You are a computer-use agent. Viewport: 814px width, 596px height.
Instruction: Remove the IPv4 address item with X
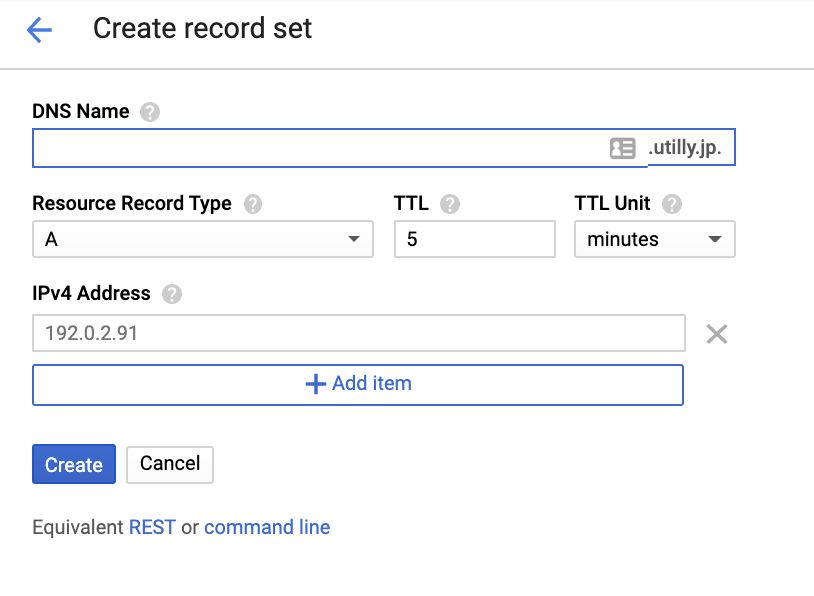pyautogui.click(x=716, y=334)
